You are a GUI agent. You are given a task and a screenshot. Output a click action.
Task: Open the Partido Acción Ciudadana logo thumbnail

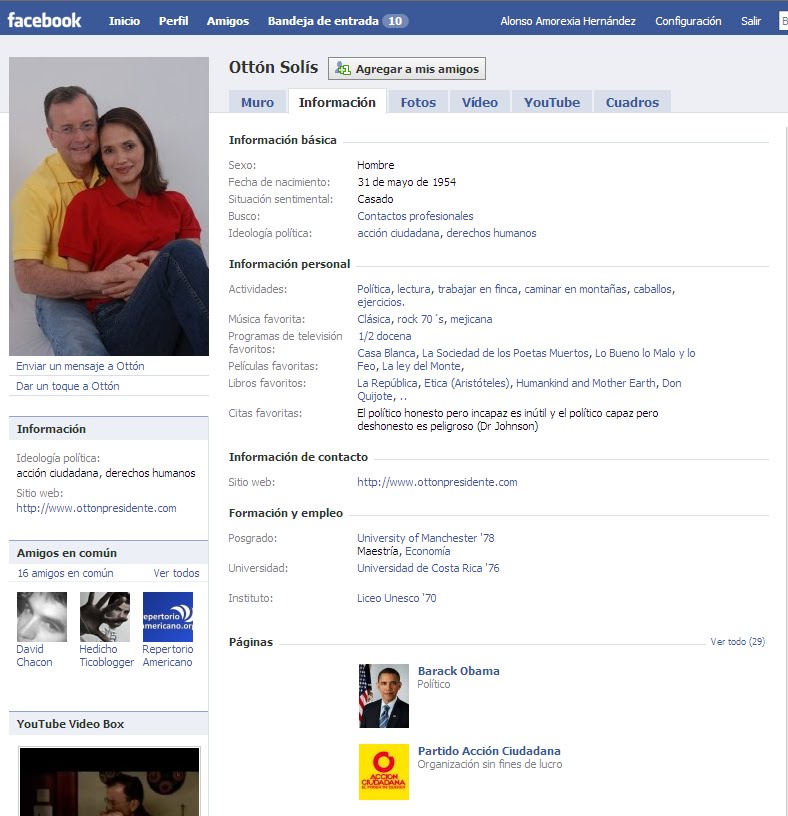click(384, 772)
